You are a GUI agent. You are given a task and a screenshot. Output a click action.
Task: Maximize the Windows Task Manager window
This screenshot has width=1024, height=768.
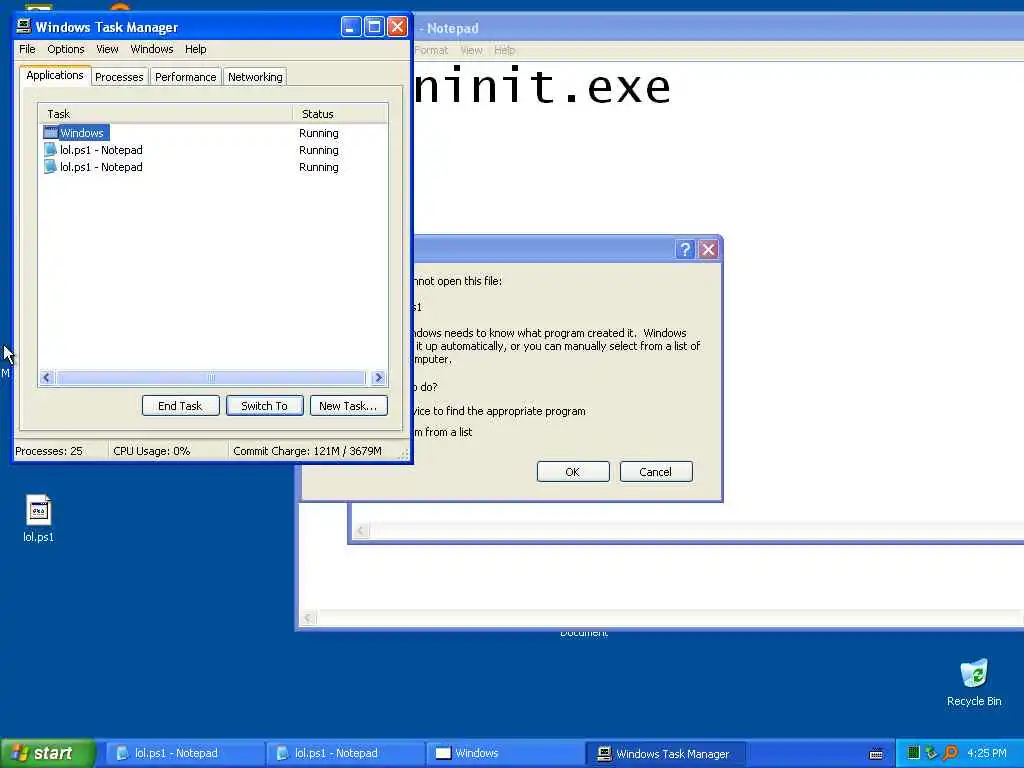coord(374,27)
